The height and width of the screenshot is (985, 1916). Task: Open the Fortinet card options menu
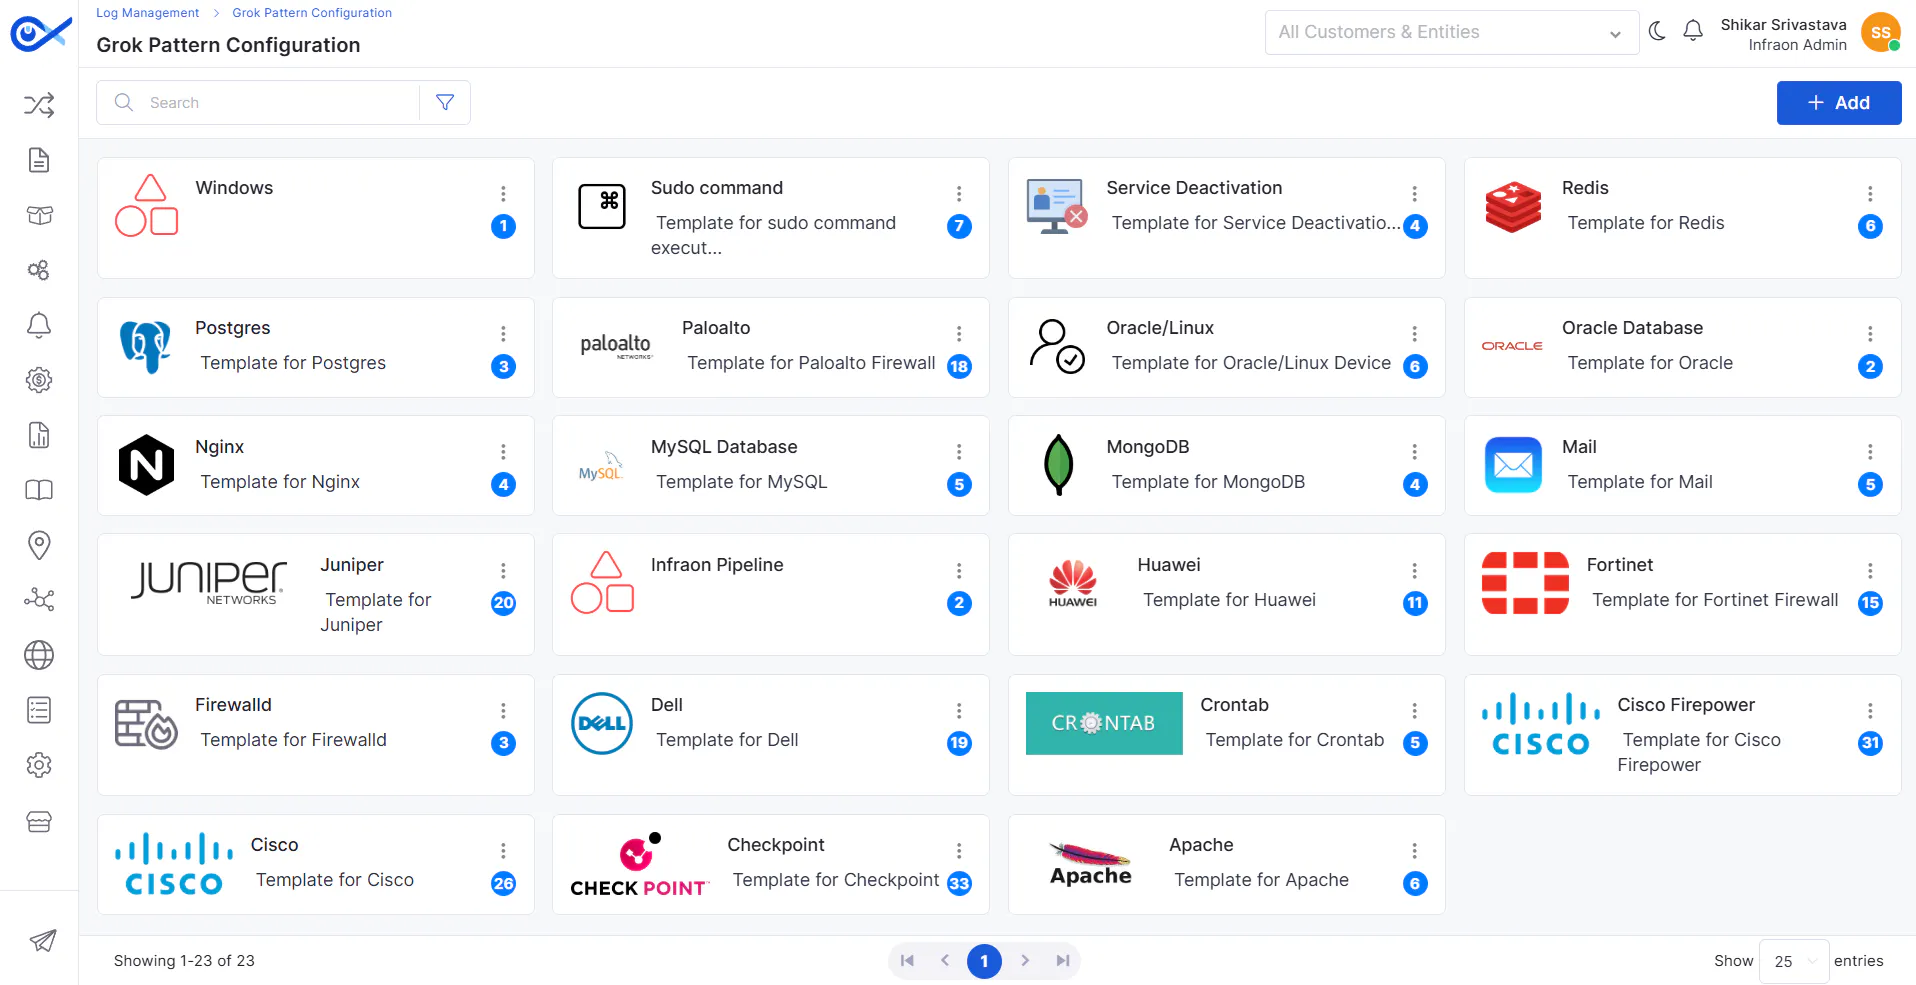[1870, 570]
